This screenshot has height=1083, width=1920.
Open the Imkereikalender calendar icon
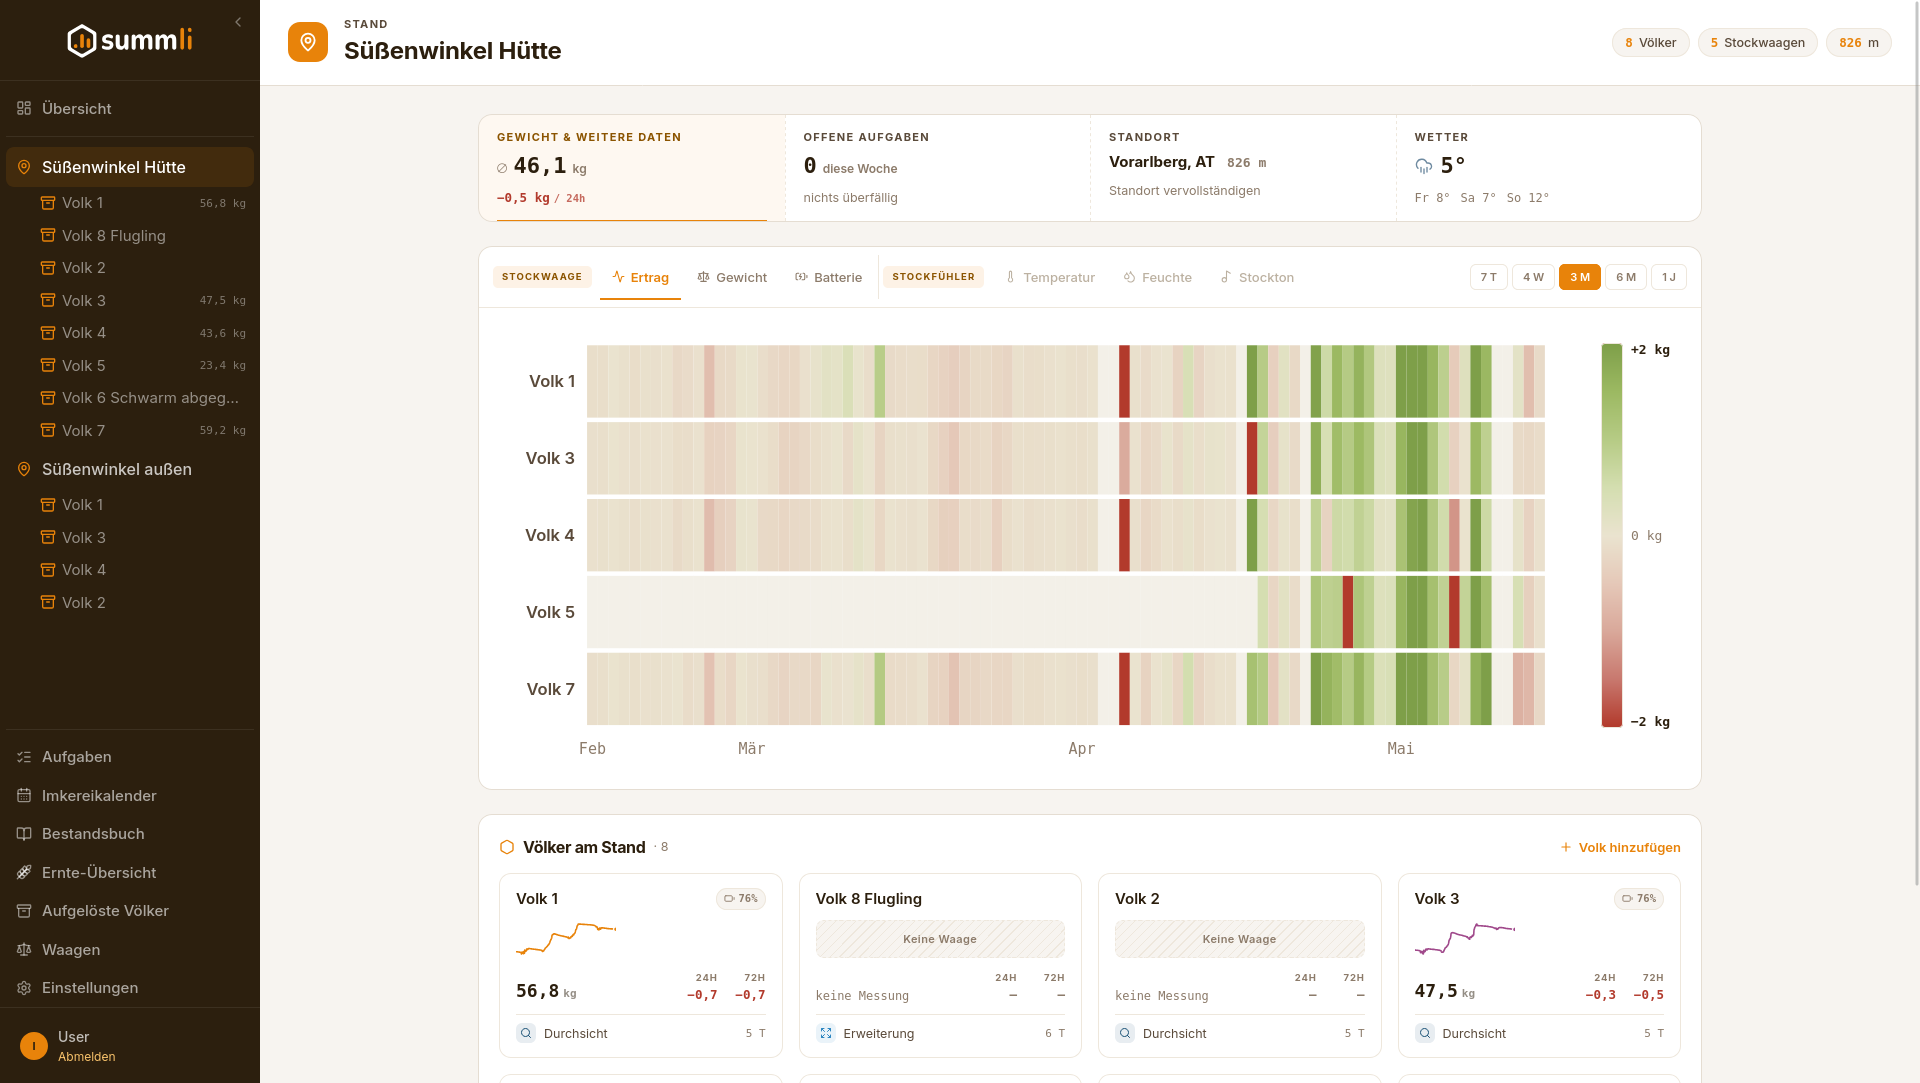coord(24,796)
